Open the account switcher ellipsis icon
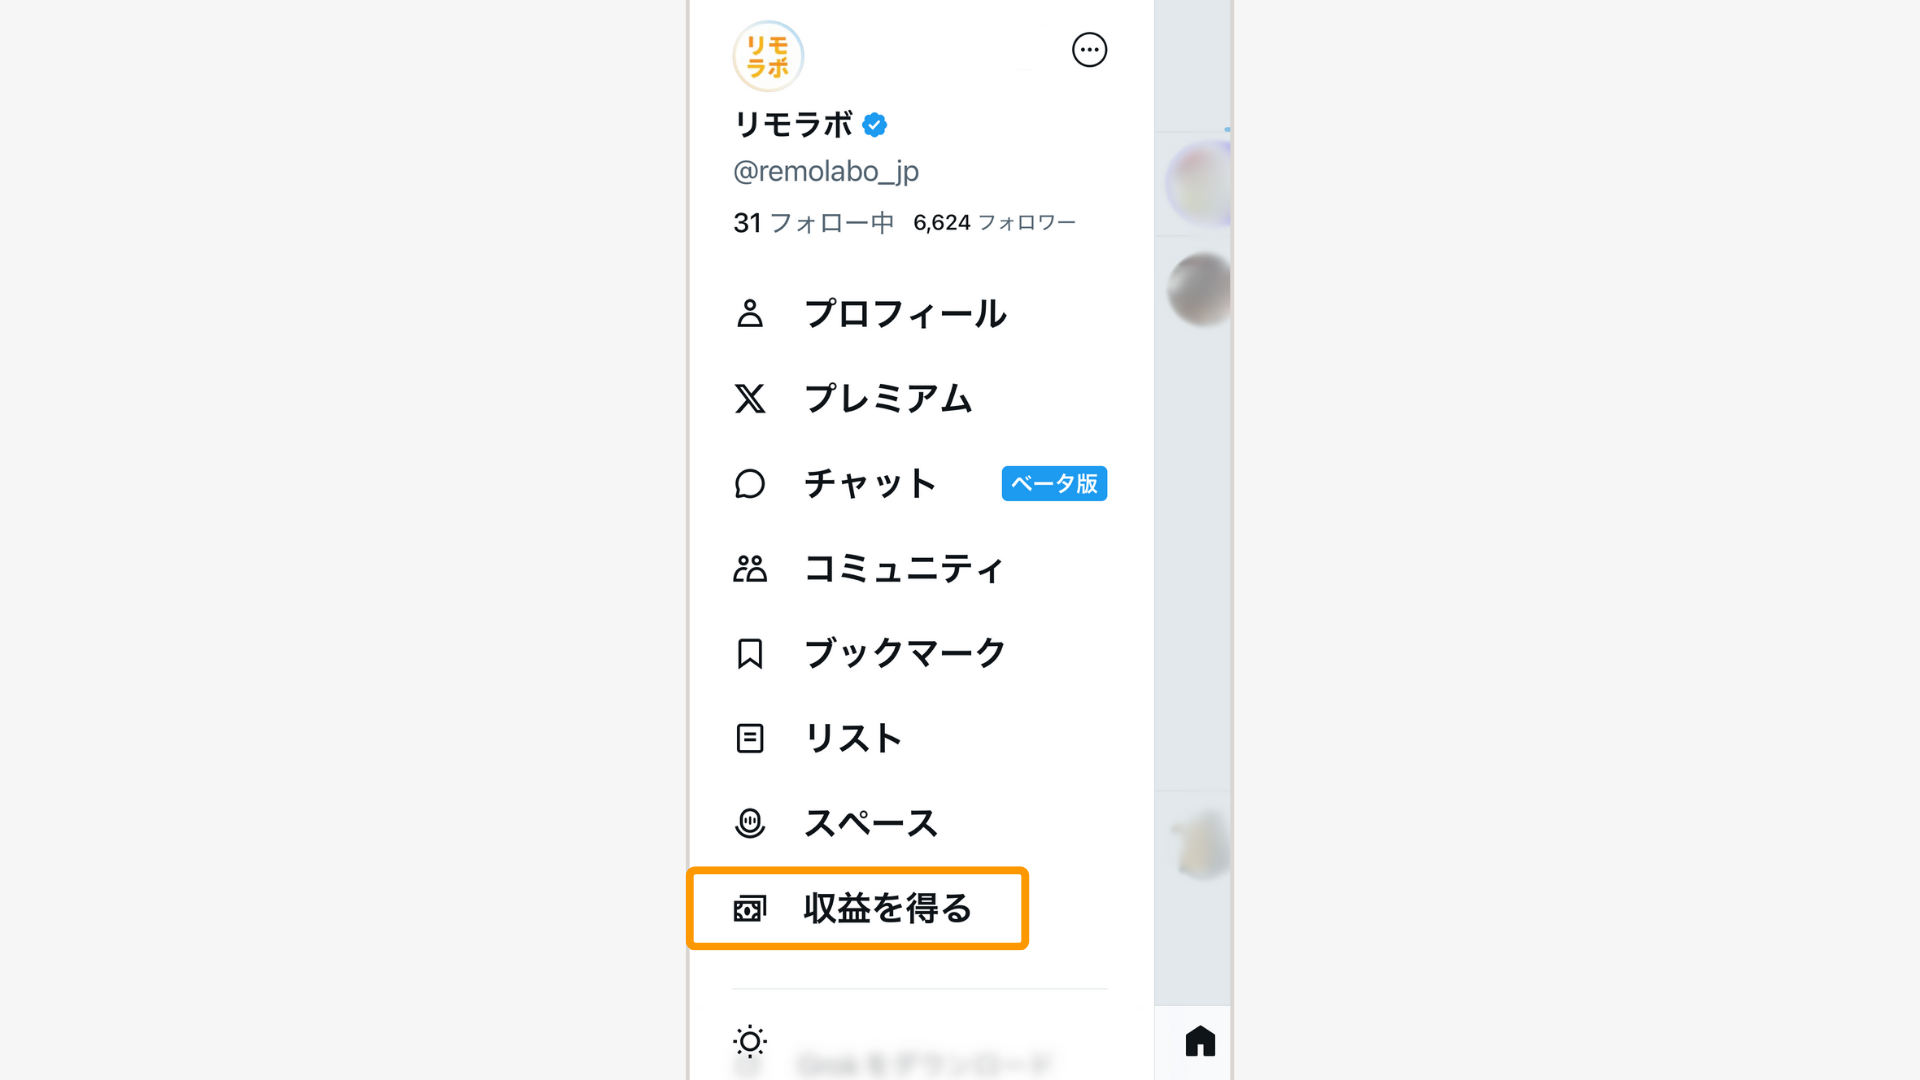Image resolution: width=1920 pixels, height=1080 pixels. pos(1089,50)
